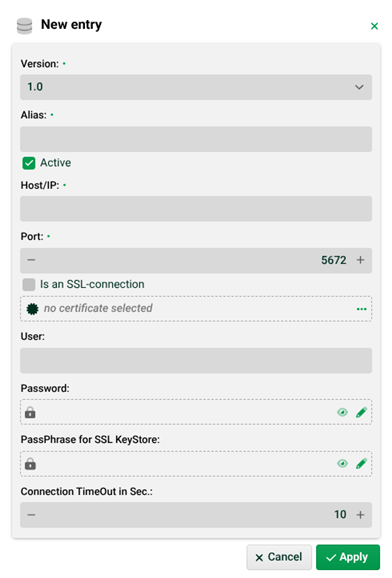The width and height of the screenshot is (392, 578).
Task: Click the Apply button
Action: pos(348,557)
